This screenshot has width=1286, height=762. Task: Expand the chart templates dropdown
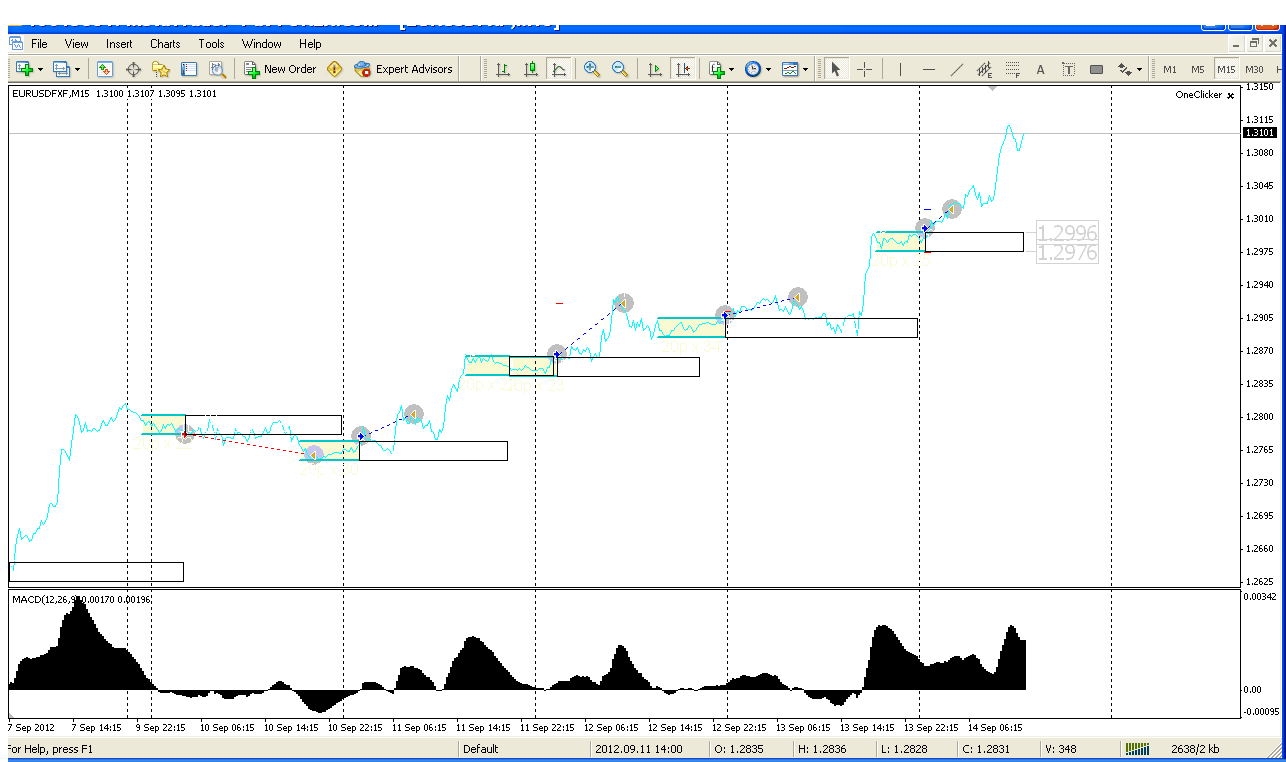tap(805, 69)
